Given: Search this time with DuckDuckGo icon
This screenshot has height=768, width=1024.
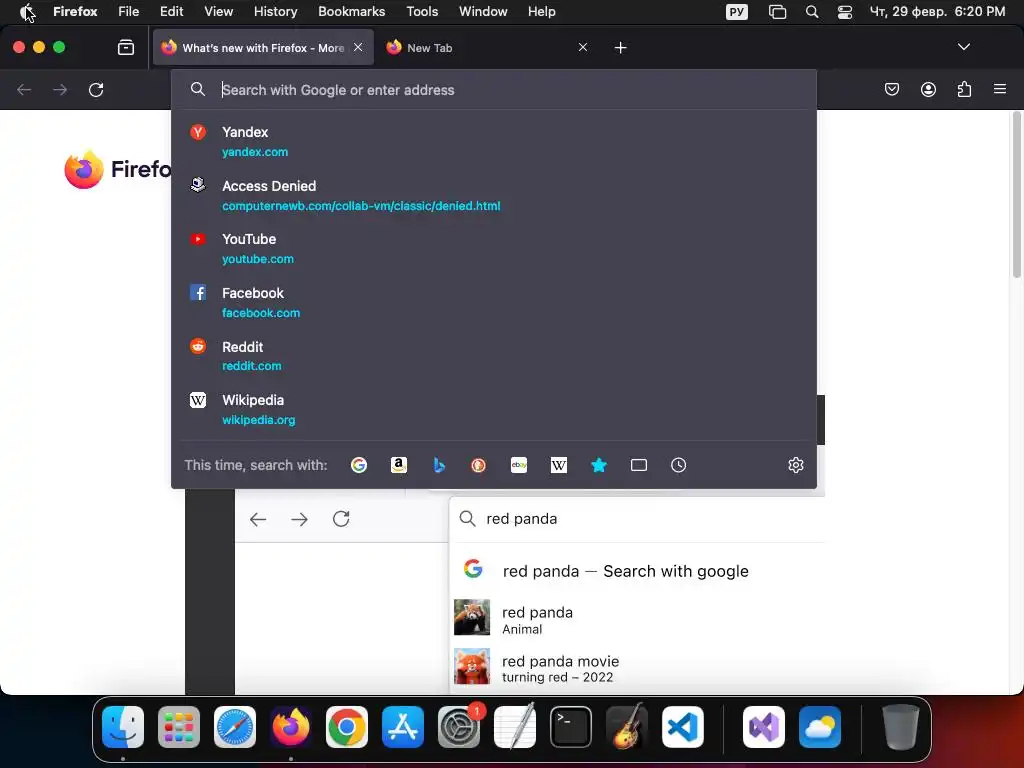Looking at the screenshot, I should click(479, 465).
